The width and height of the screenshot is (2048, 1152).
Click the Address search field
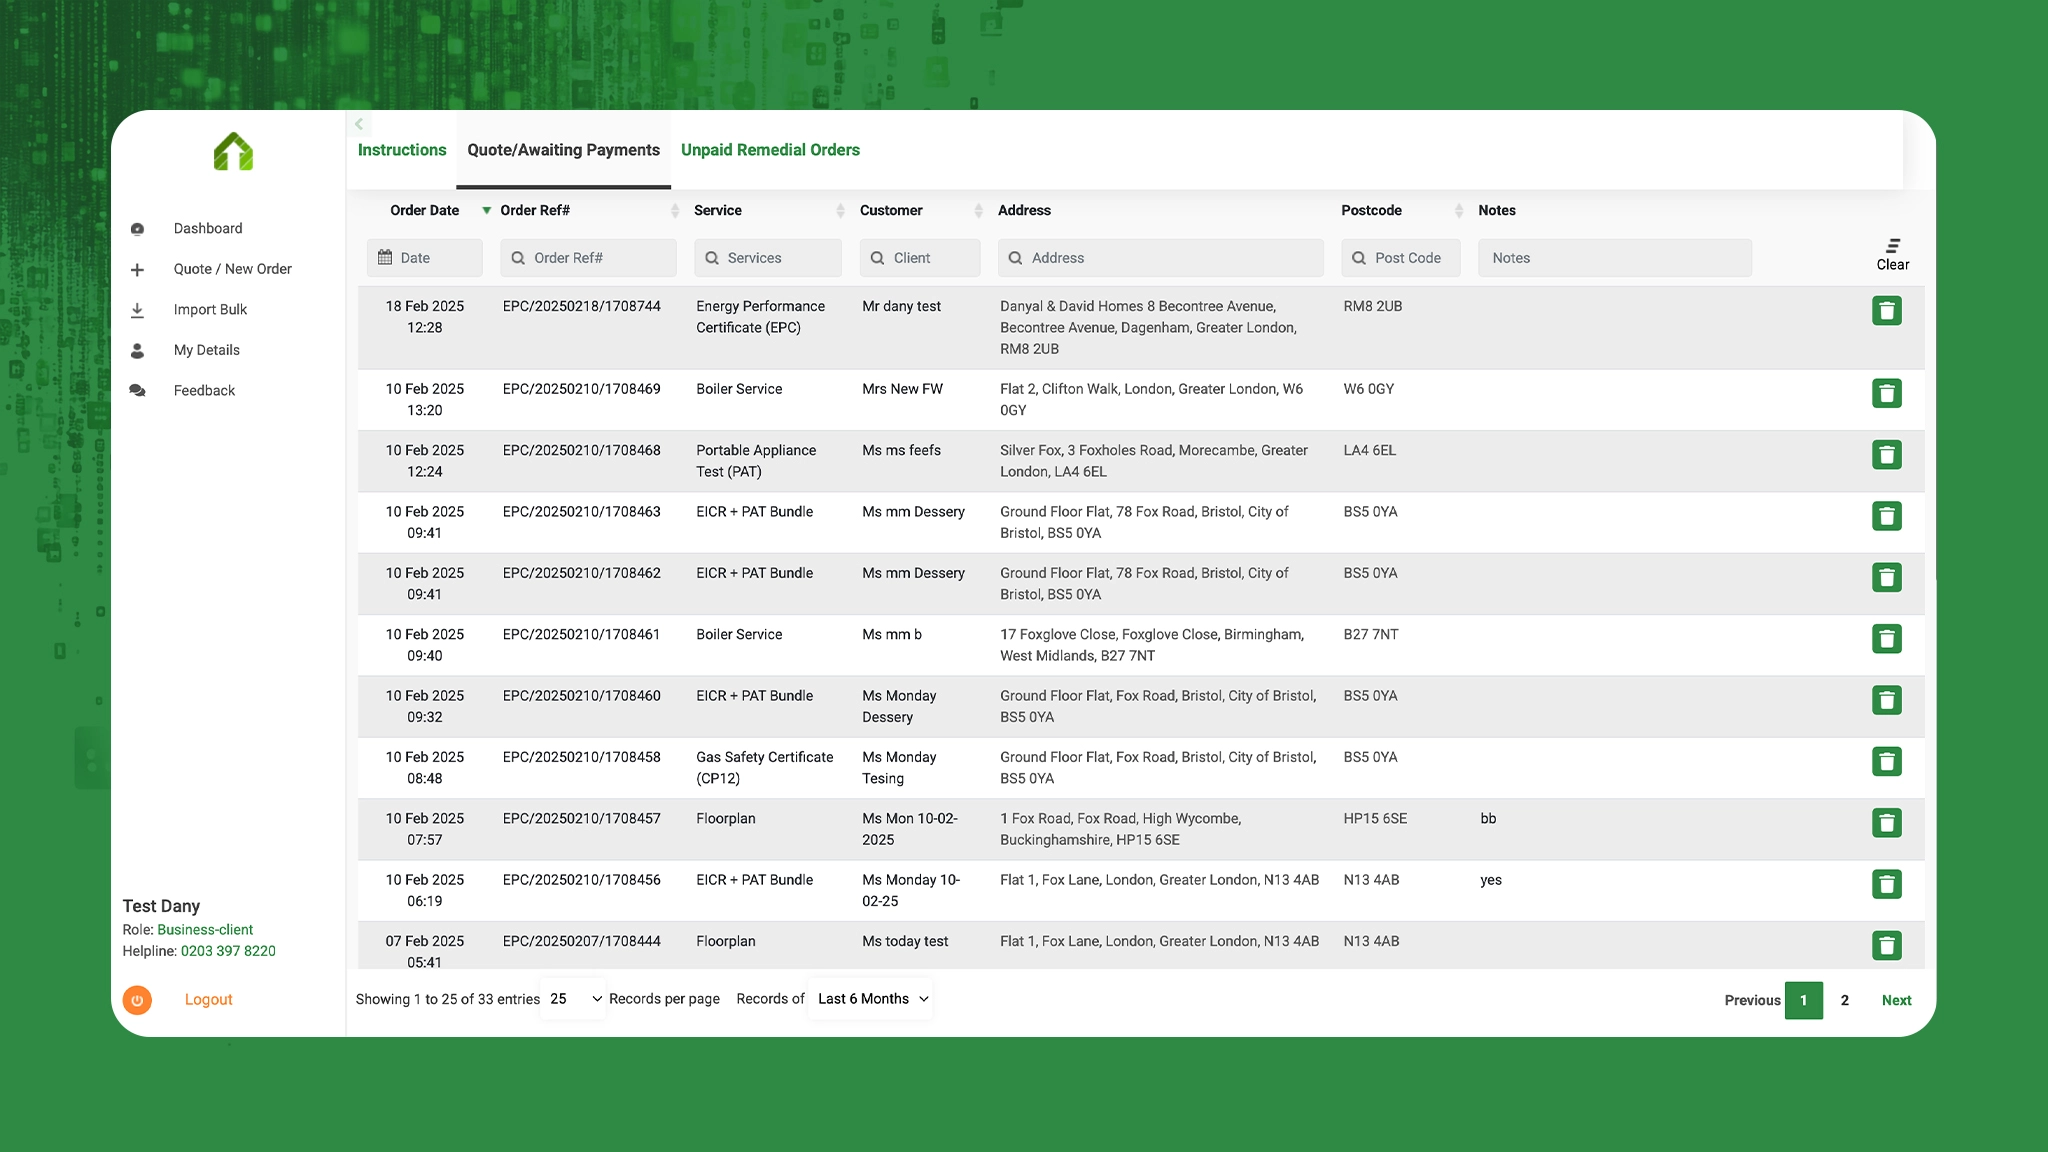(x=1160, y=258)
